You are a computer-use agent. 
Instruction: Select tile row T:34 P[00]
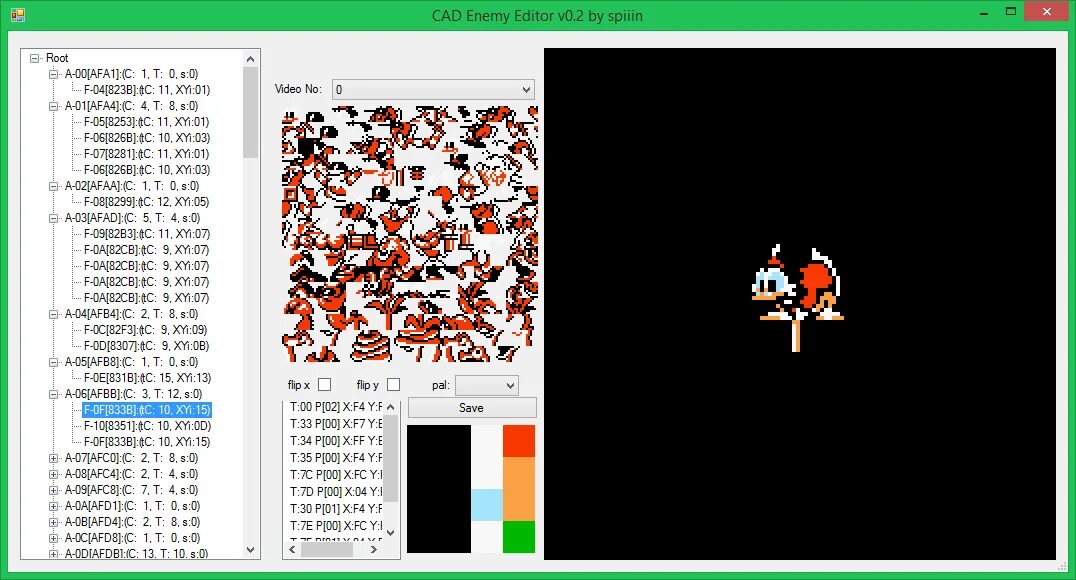click(335, 441)
